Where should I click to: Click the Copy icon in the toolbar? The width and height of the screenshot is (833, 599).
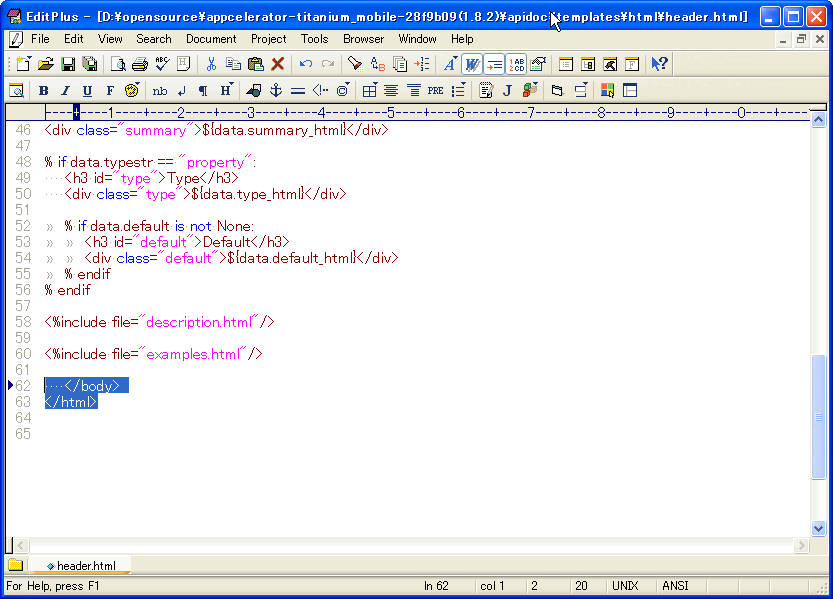coord(233,64)
